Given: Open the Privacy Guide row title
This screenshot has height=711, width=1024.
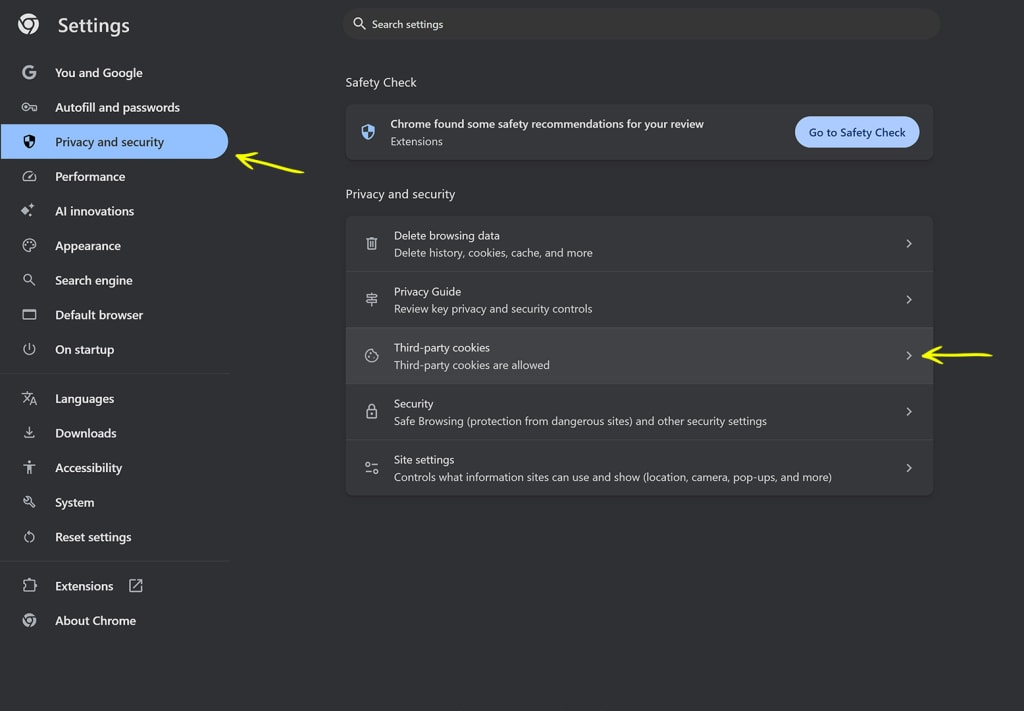Looking at the screenshot, I should (427, 292).
